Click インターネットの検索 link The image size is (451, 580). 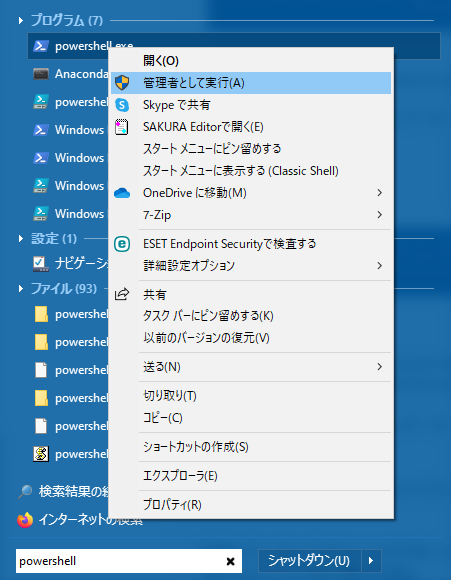pyautogui.click(x=91, y=520)
